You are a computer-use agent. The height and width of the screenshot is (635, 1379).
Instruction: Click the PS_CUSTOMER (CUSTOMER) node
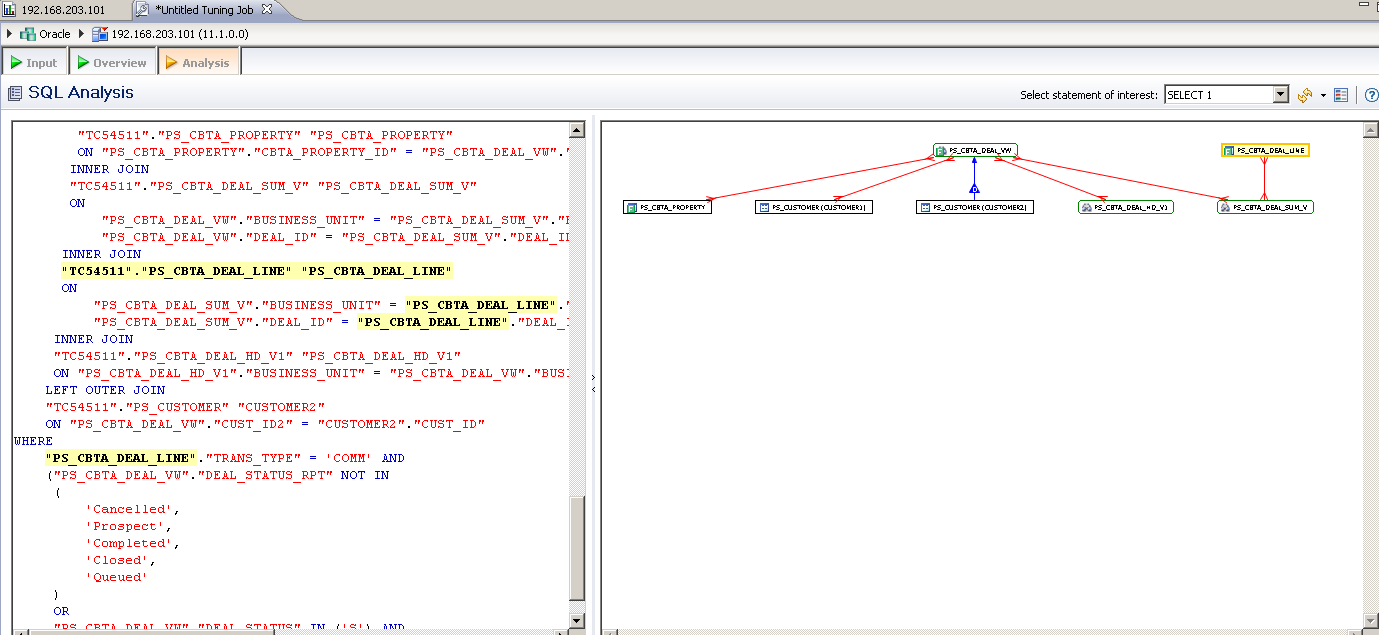point(814,207)
